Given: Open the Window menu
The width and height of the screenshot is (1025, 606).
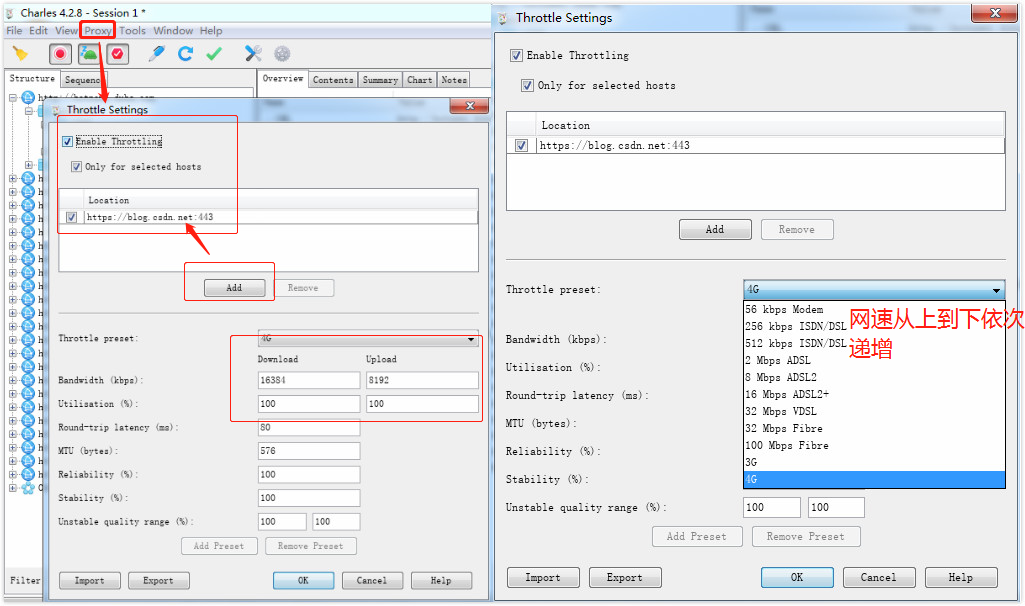Looking at the screenshot, I should tap(173, 31).
